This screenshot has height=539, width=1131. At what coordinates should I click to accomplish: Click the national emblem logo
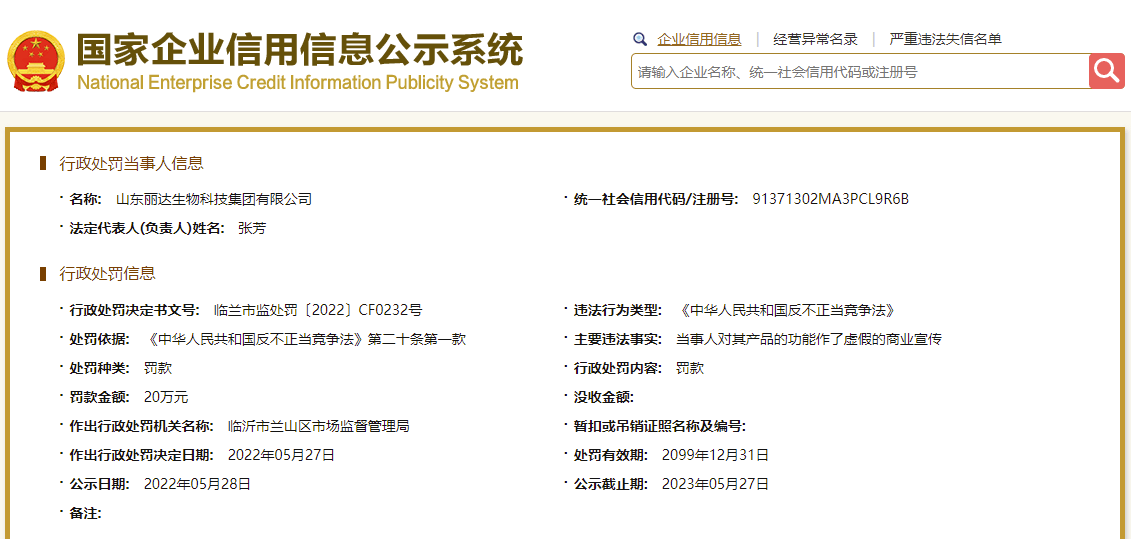coord(35,62)
